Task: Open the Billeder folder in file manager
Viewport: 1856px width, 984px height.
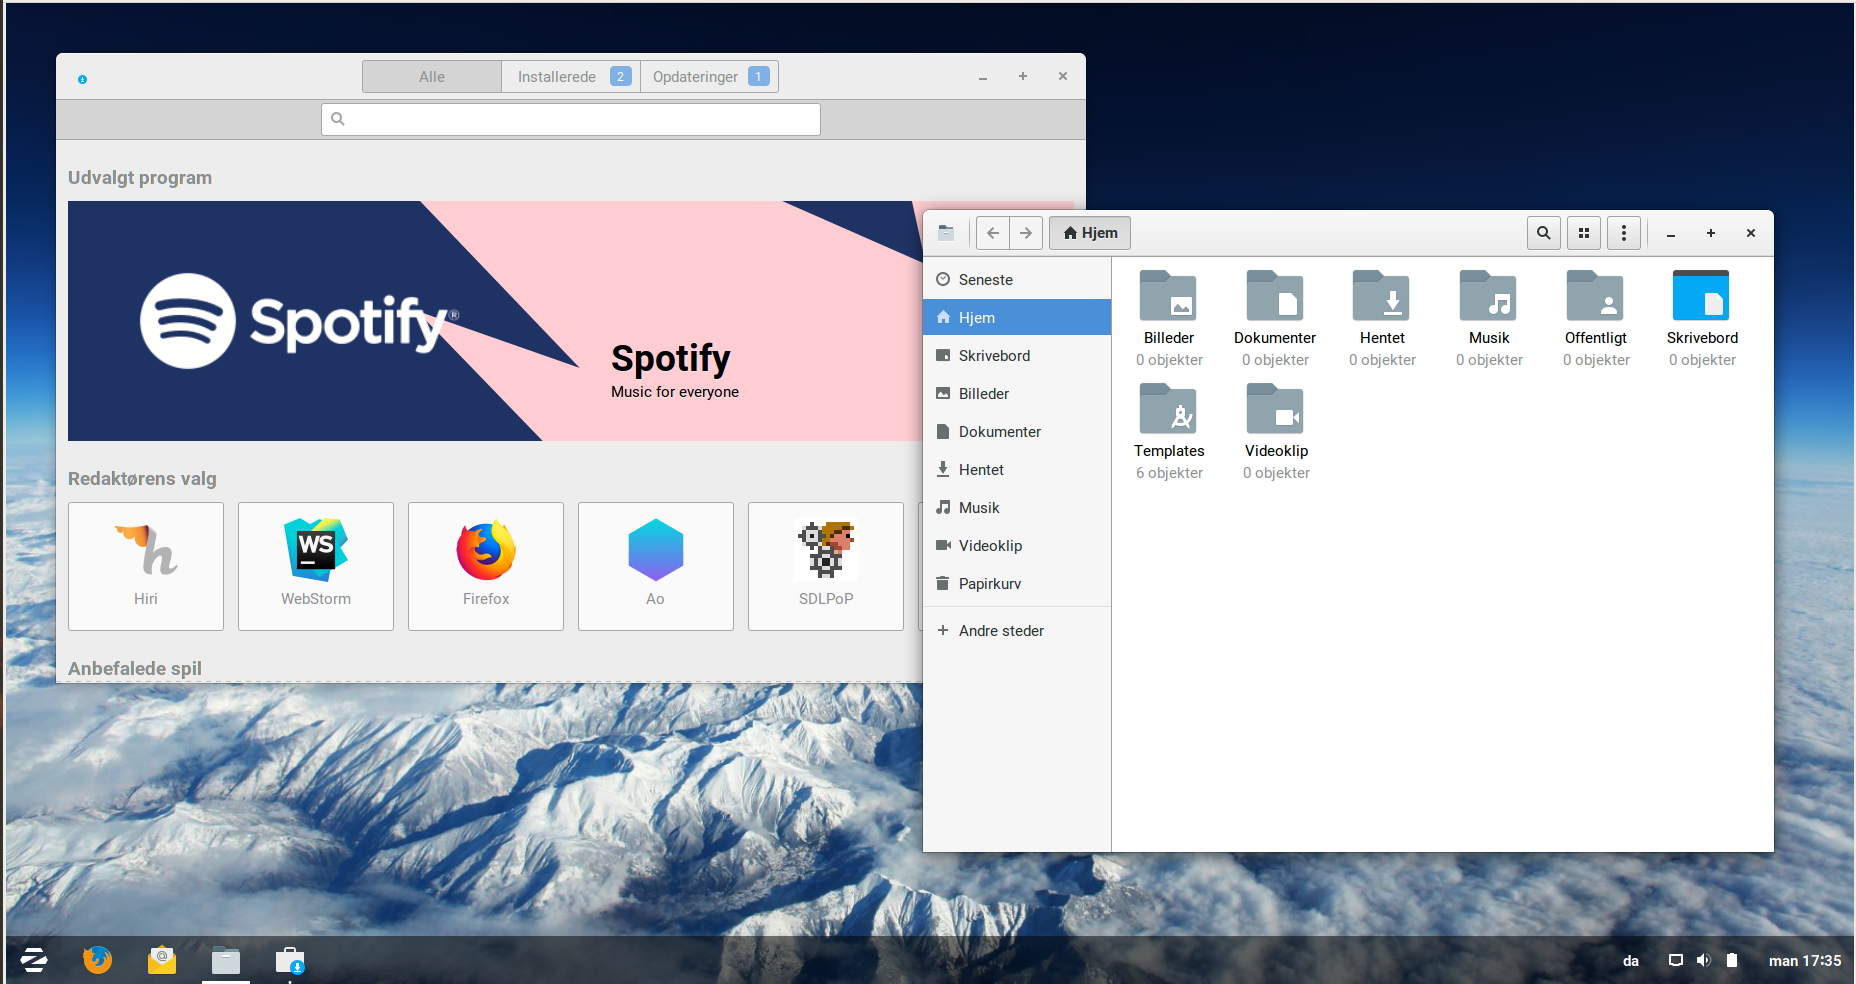Action: tap(1168, 296)
